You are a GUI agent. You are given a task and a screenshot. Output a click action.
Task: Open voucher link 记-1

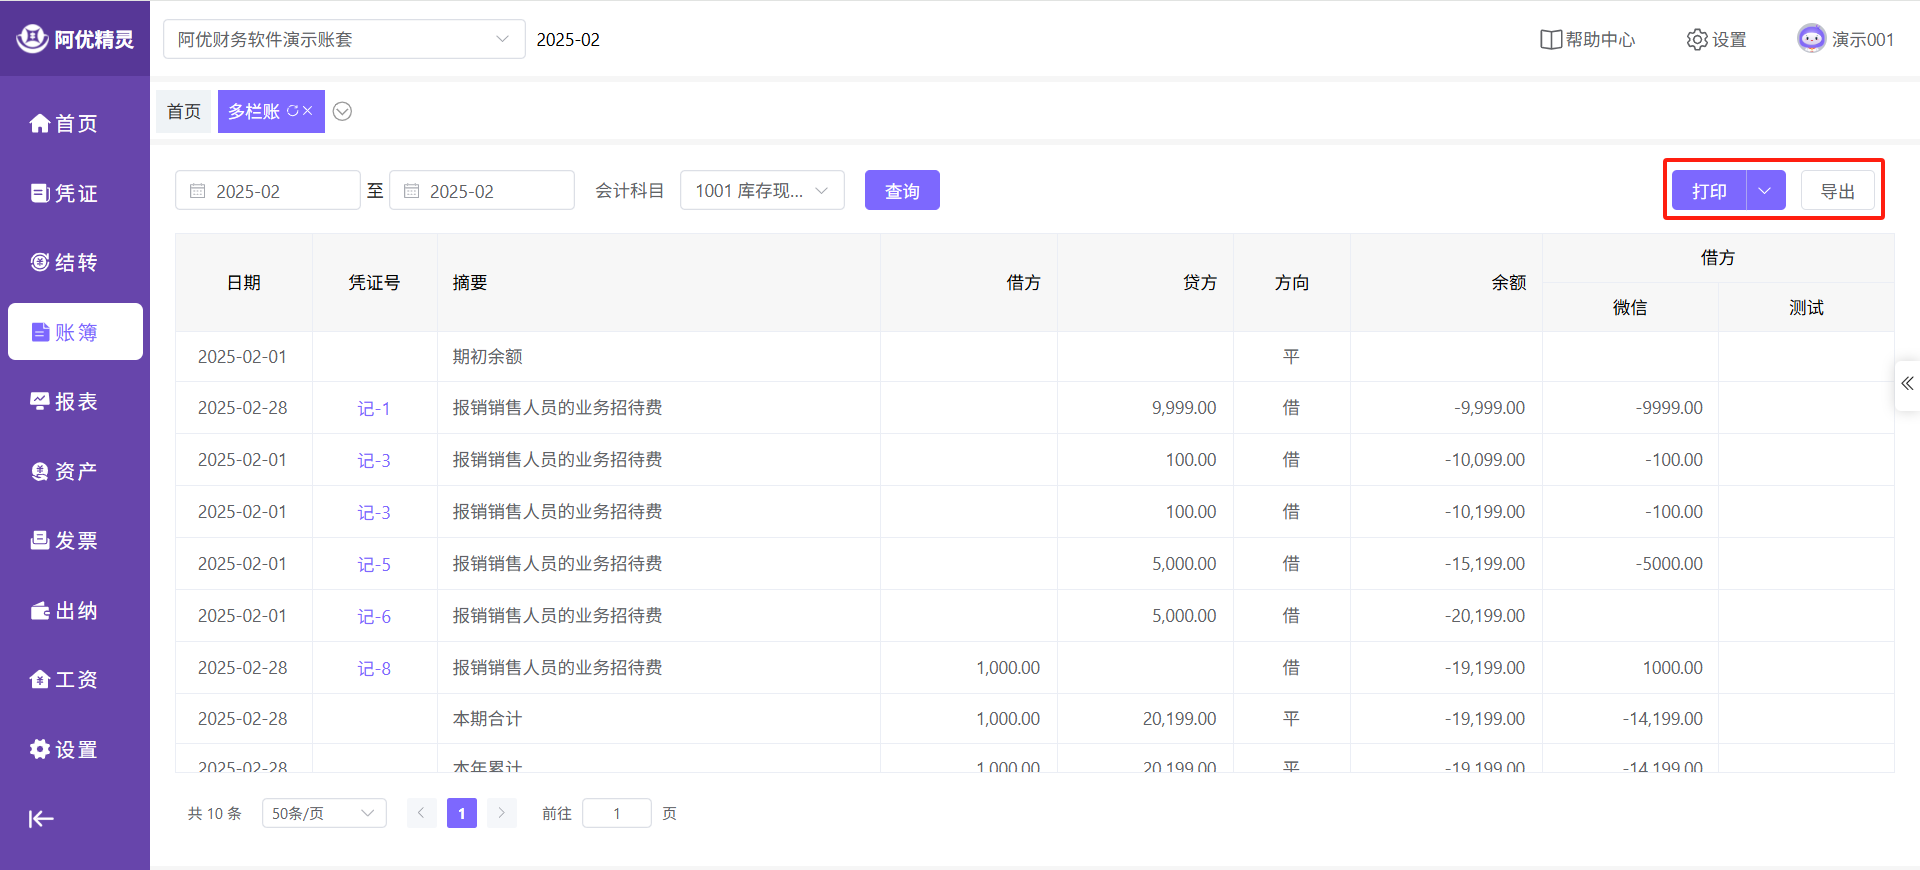click(x=374, y=409)
